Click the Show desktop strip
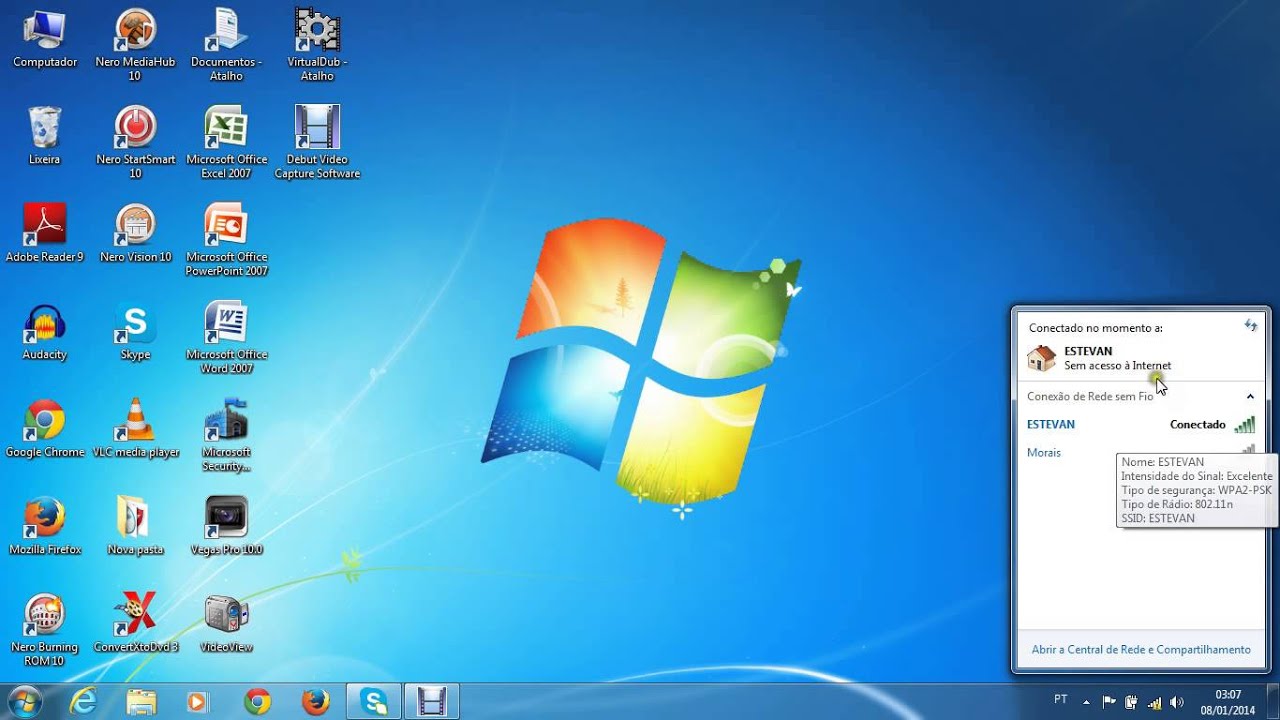1280x720 pixels. (x=1272, y=702)
